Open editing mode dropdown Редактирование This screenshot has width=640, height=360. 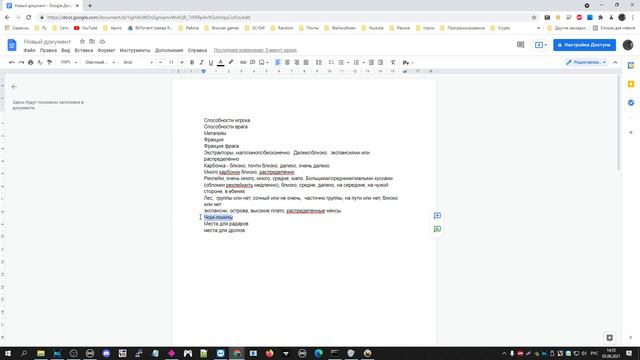[x=586, y=62]
